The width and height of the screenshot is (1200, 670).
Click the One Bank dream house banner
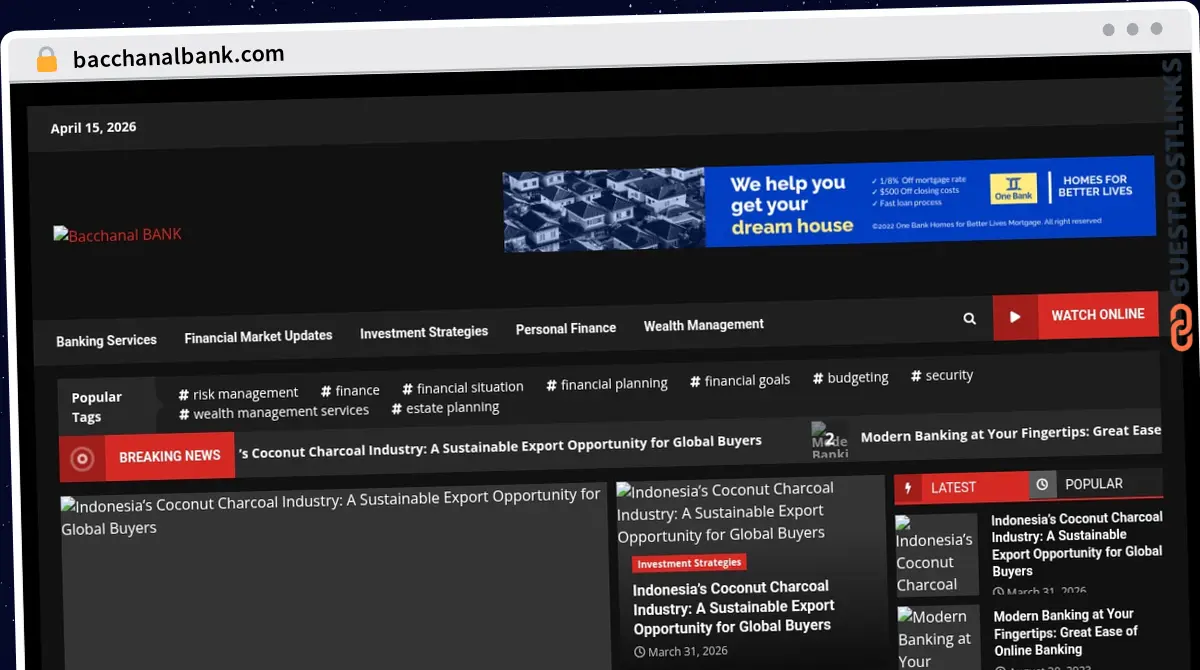coord(829,208)
